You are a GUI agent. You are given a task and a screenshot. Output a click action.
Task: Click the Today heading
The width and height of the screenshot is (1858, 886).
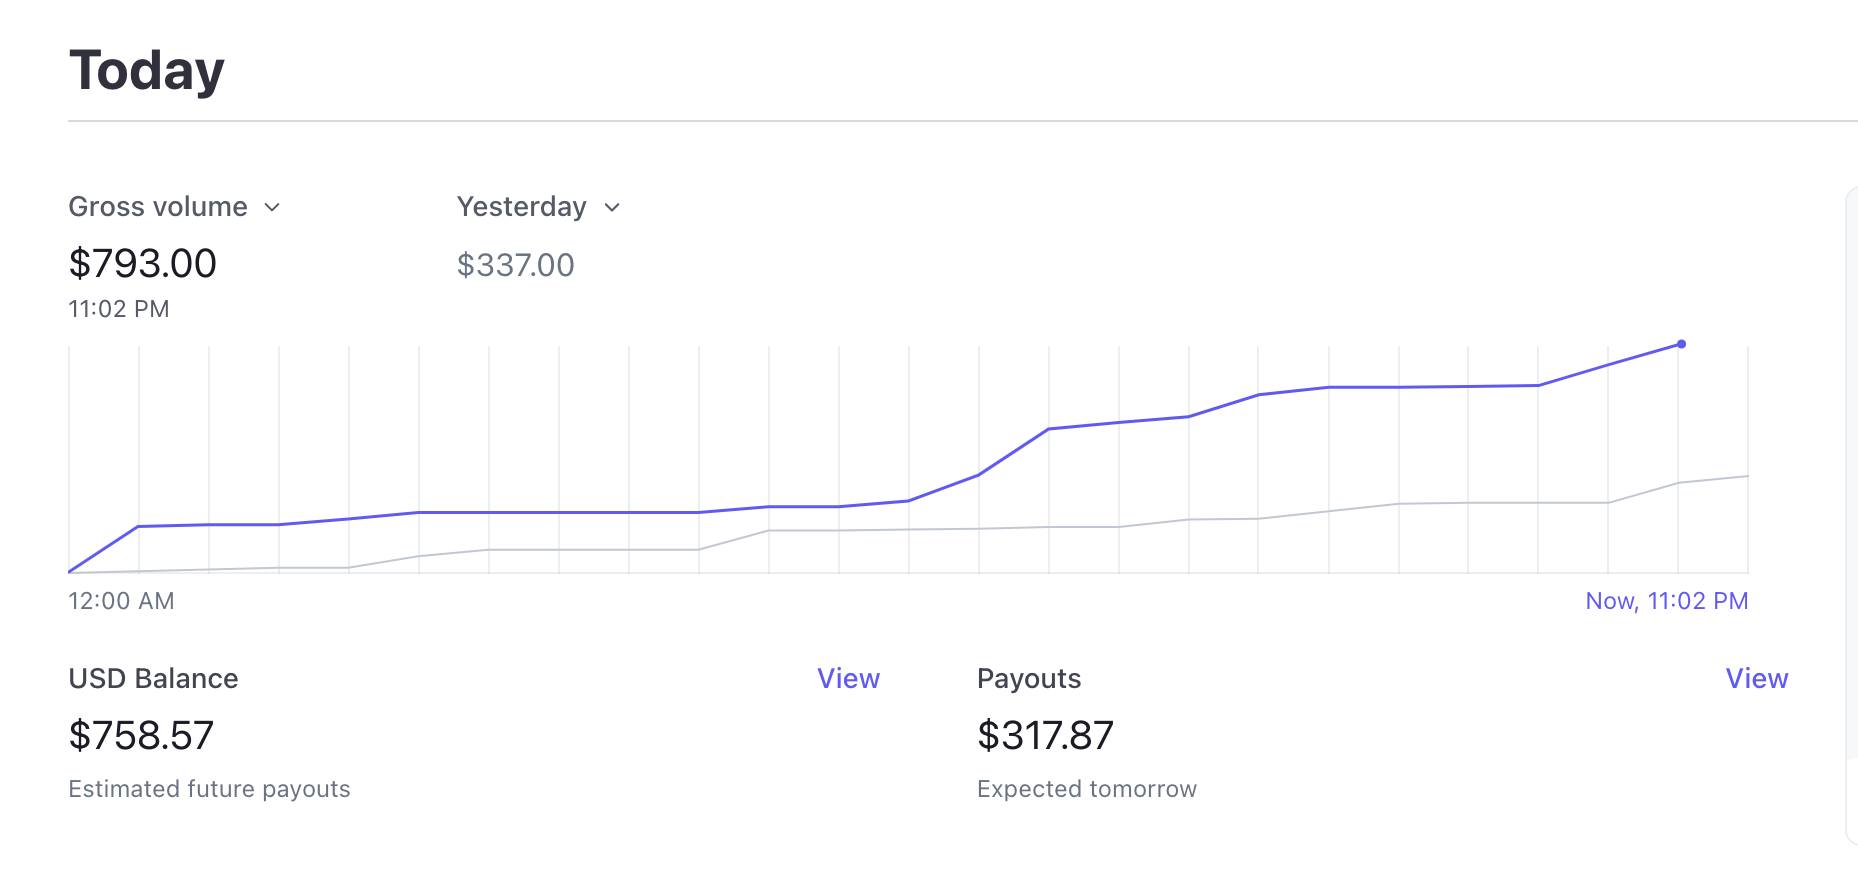[147, 71]
